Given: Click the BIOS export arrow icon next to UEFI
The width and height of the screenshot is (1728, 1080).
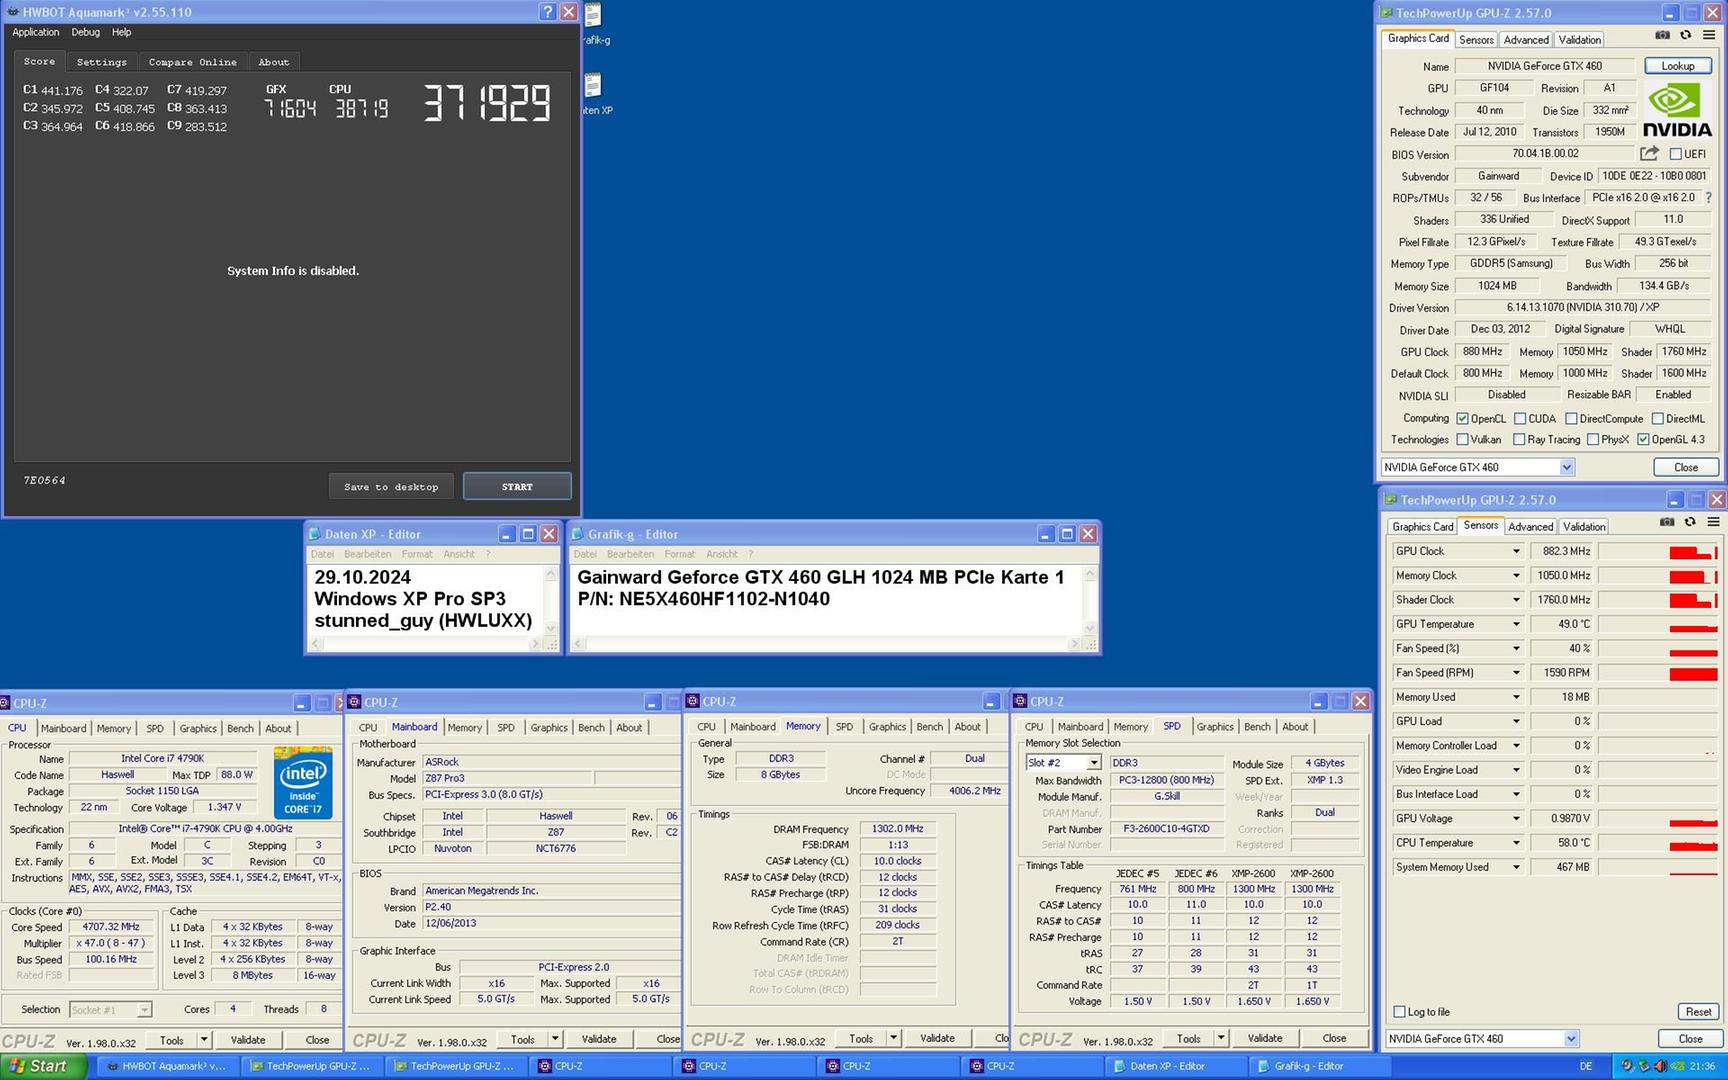Looking at the screenshot, I should pos(1649,153).
